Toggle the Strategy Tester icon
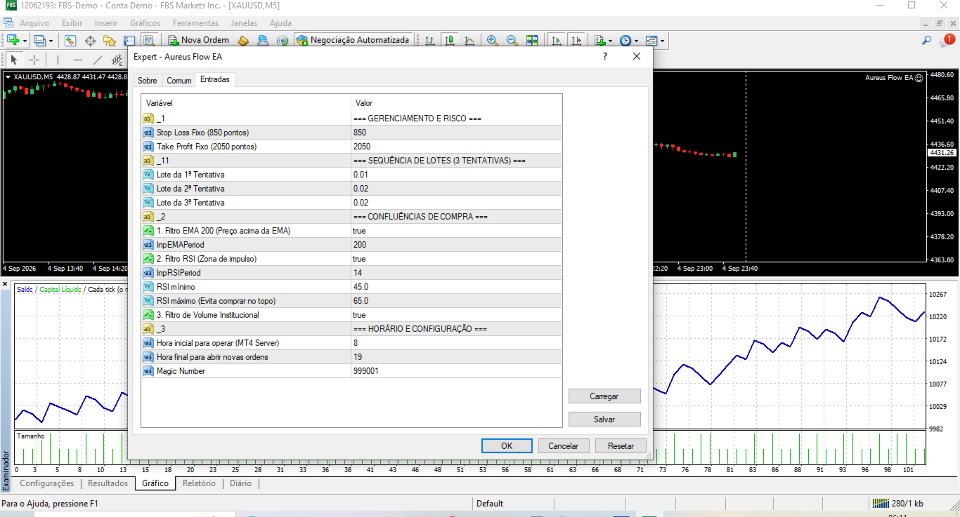 click(149, 40)
